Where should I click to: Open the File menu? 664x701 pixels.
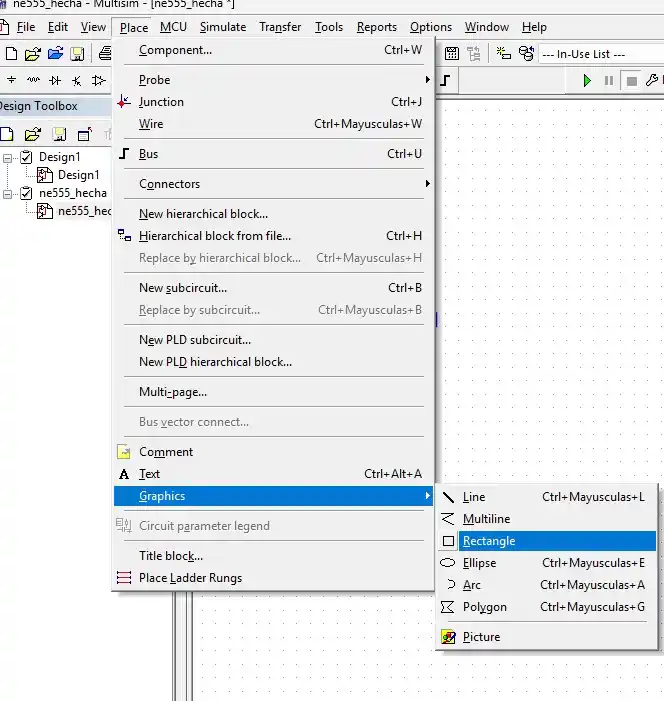25,27
